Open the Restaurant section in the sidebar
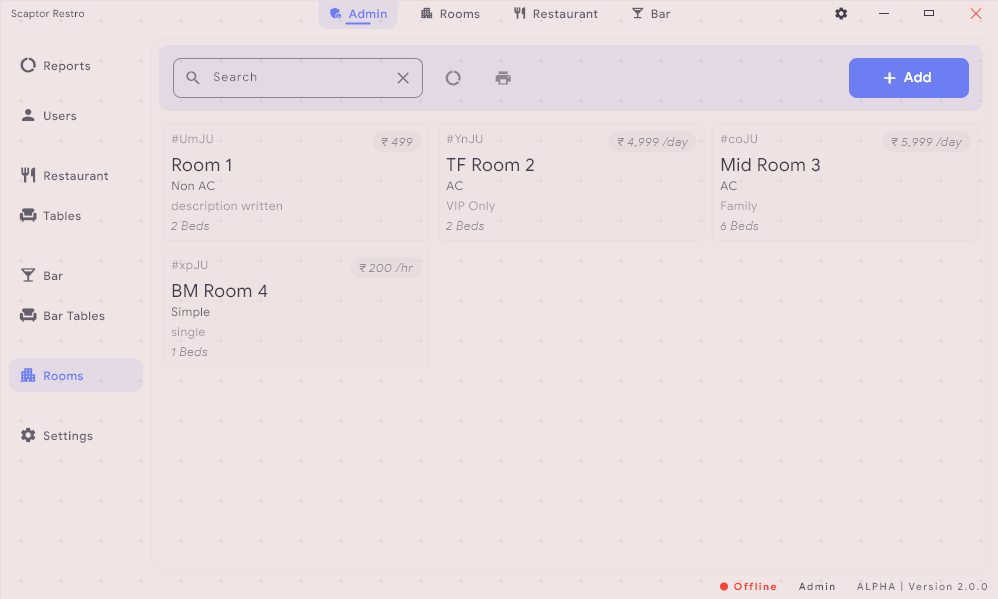Image resolution: width=998 pixels, height=599 pixels. [75, 176]
